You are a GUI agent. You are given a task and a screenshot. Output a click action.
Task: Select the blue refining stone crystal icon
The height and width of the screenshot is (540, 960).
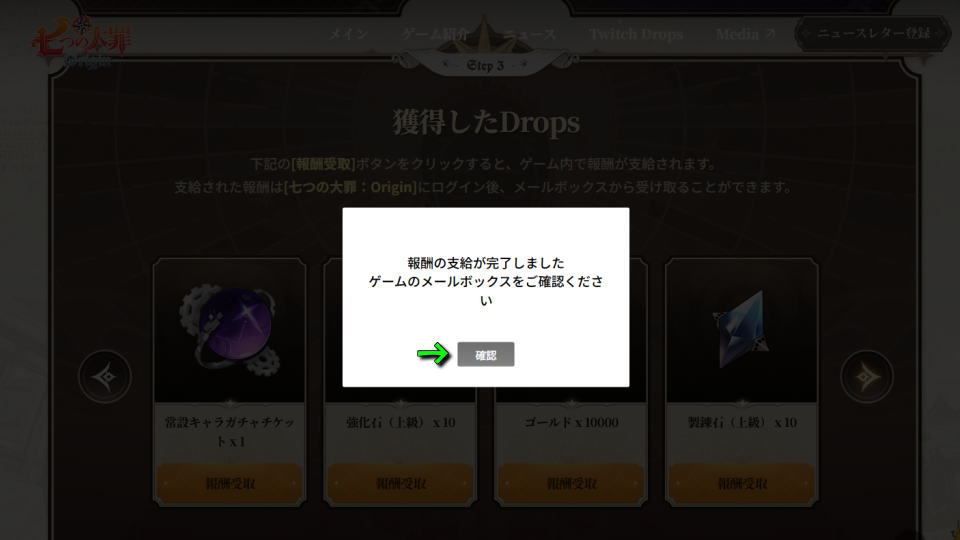741,329
